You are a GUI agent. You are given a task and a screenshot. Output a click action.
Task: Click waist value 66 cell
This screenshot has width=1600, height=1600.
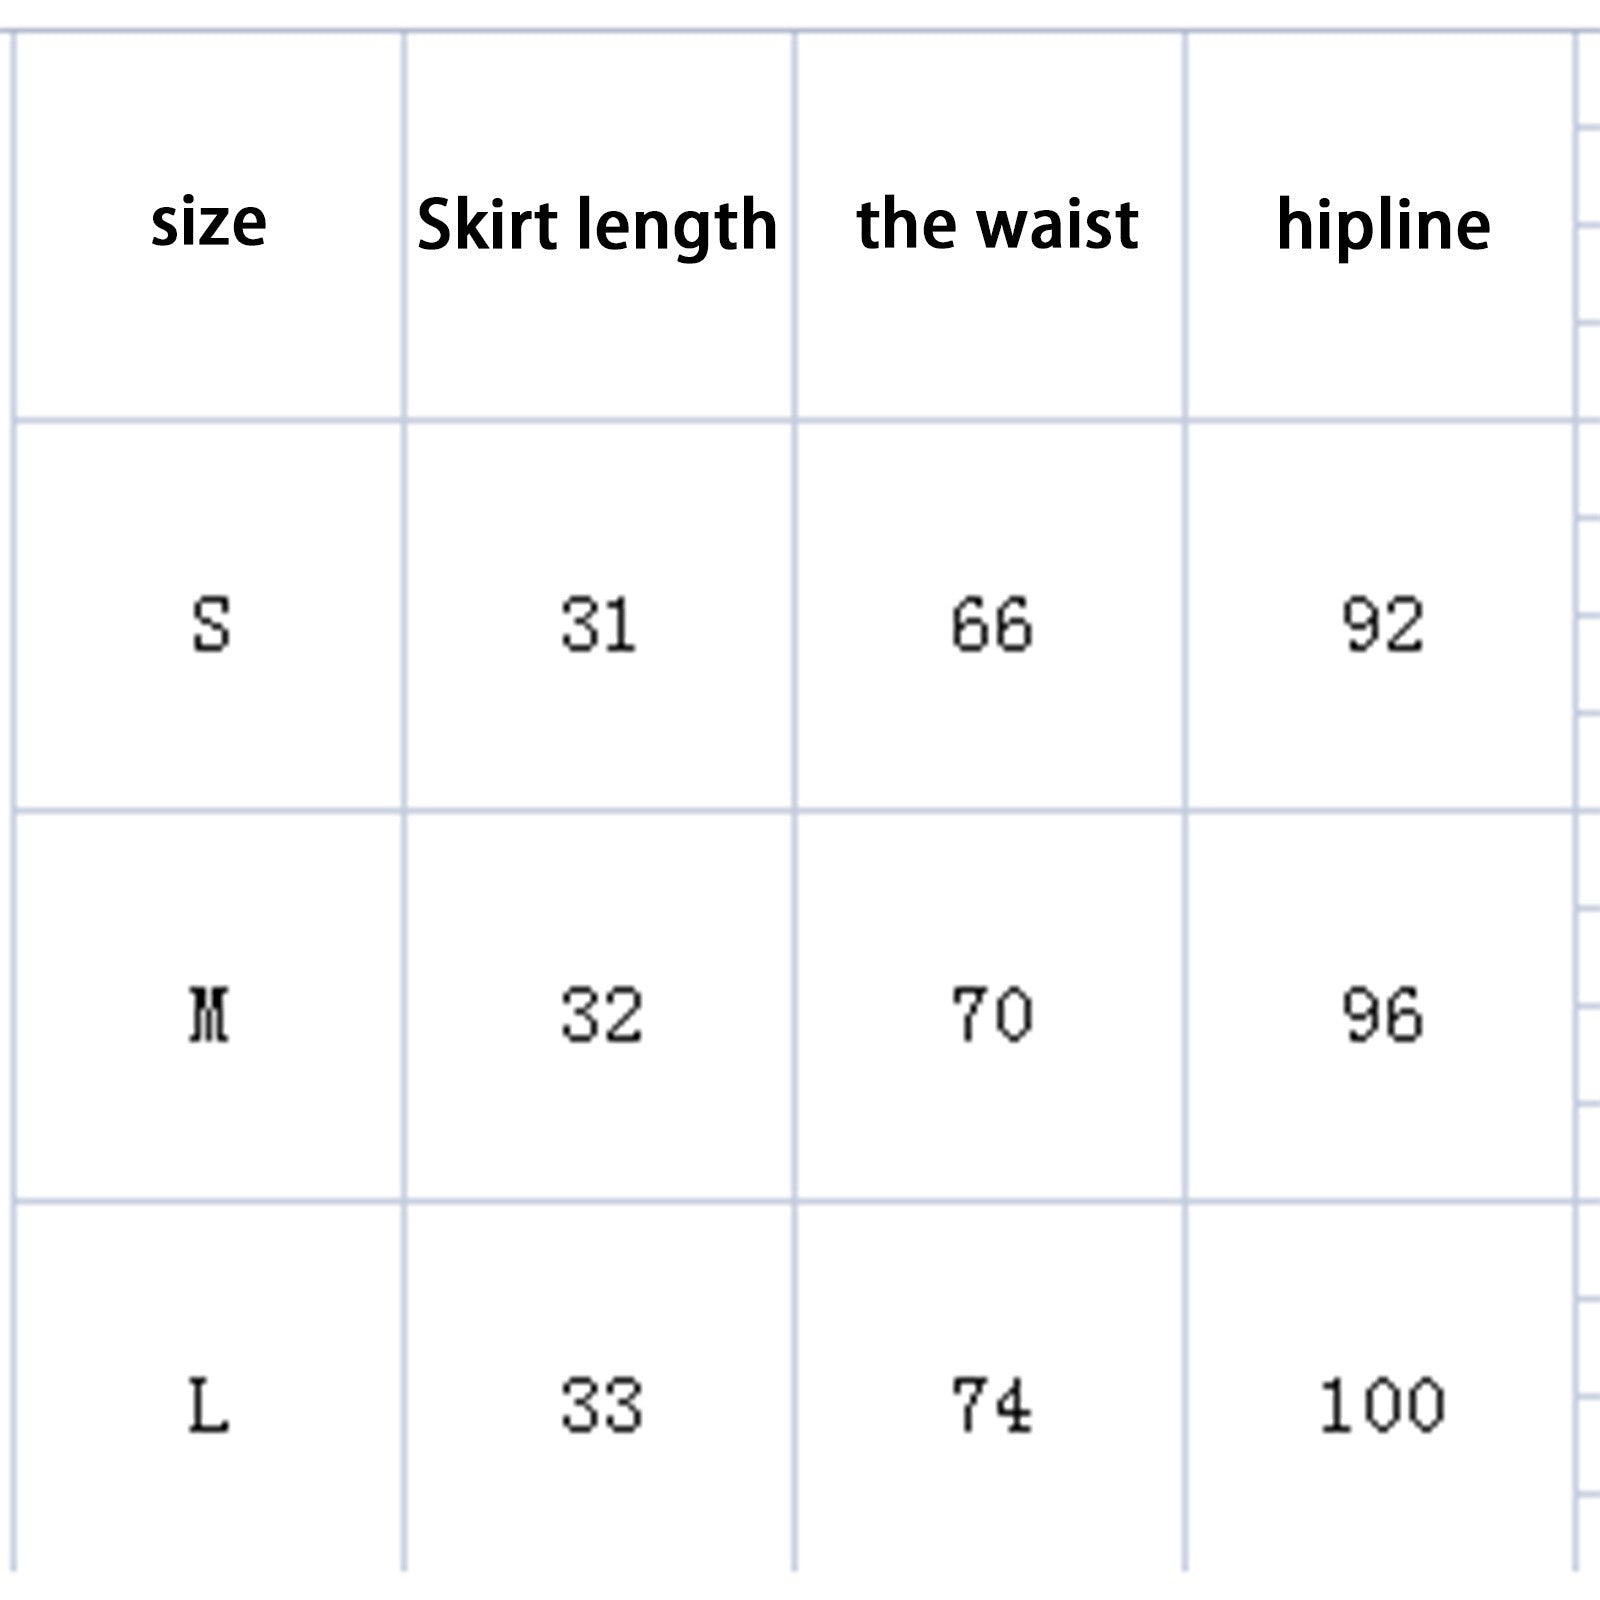pyautogui.click(x=991, y=625)
